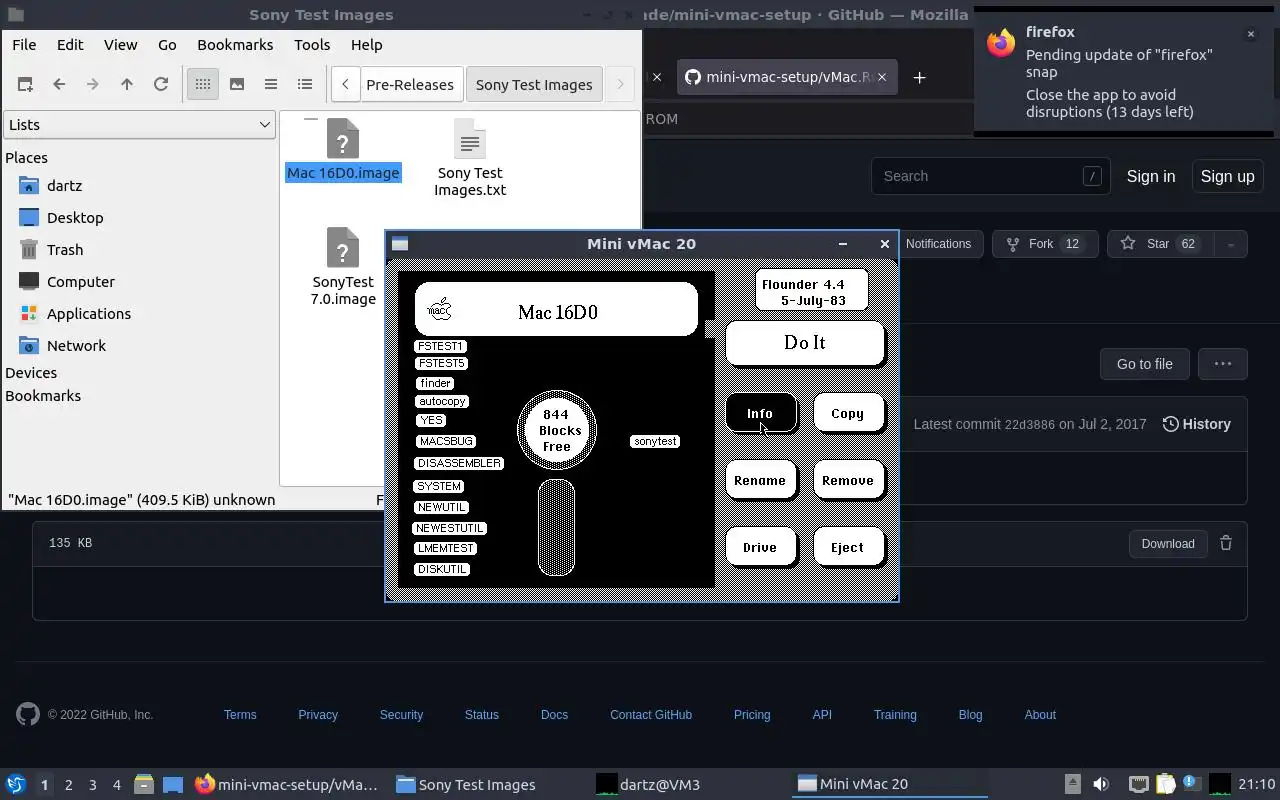Viewport: 1280px width, 800px height.
Task: Open new Firefox tab with plus
Action: tap(919, 78)
